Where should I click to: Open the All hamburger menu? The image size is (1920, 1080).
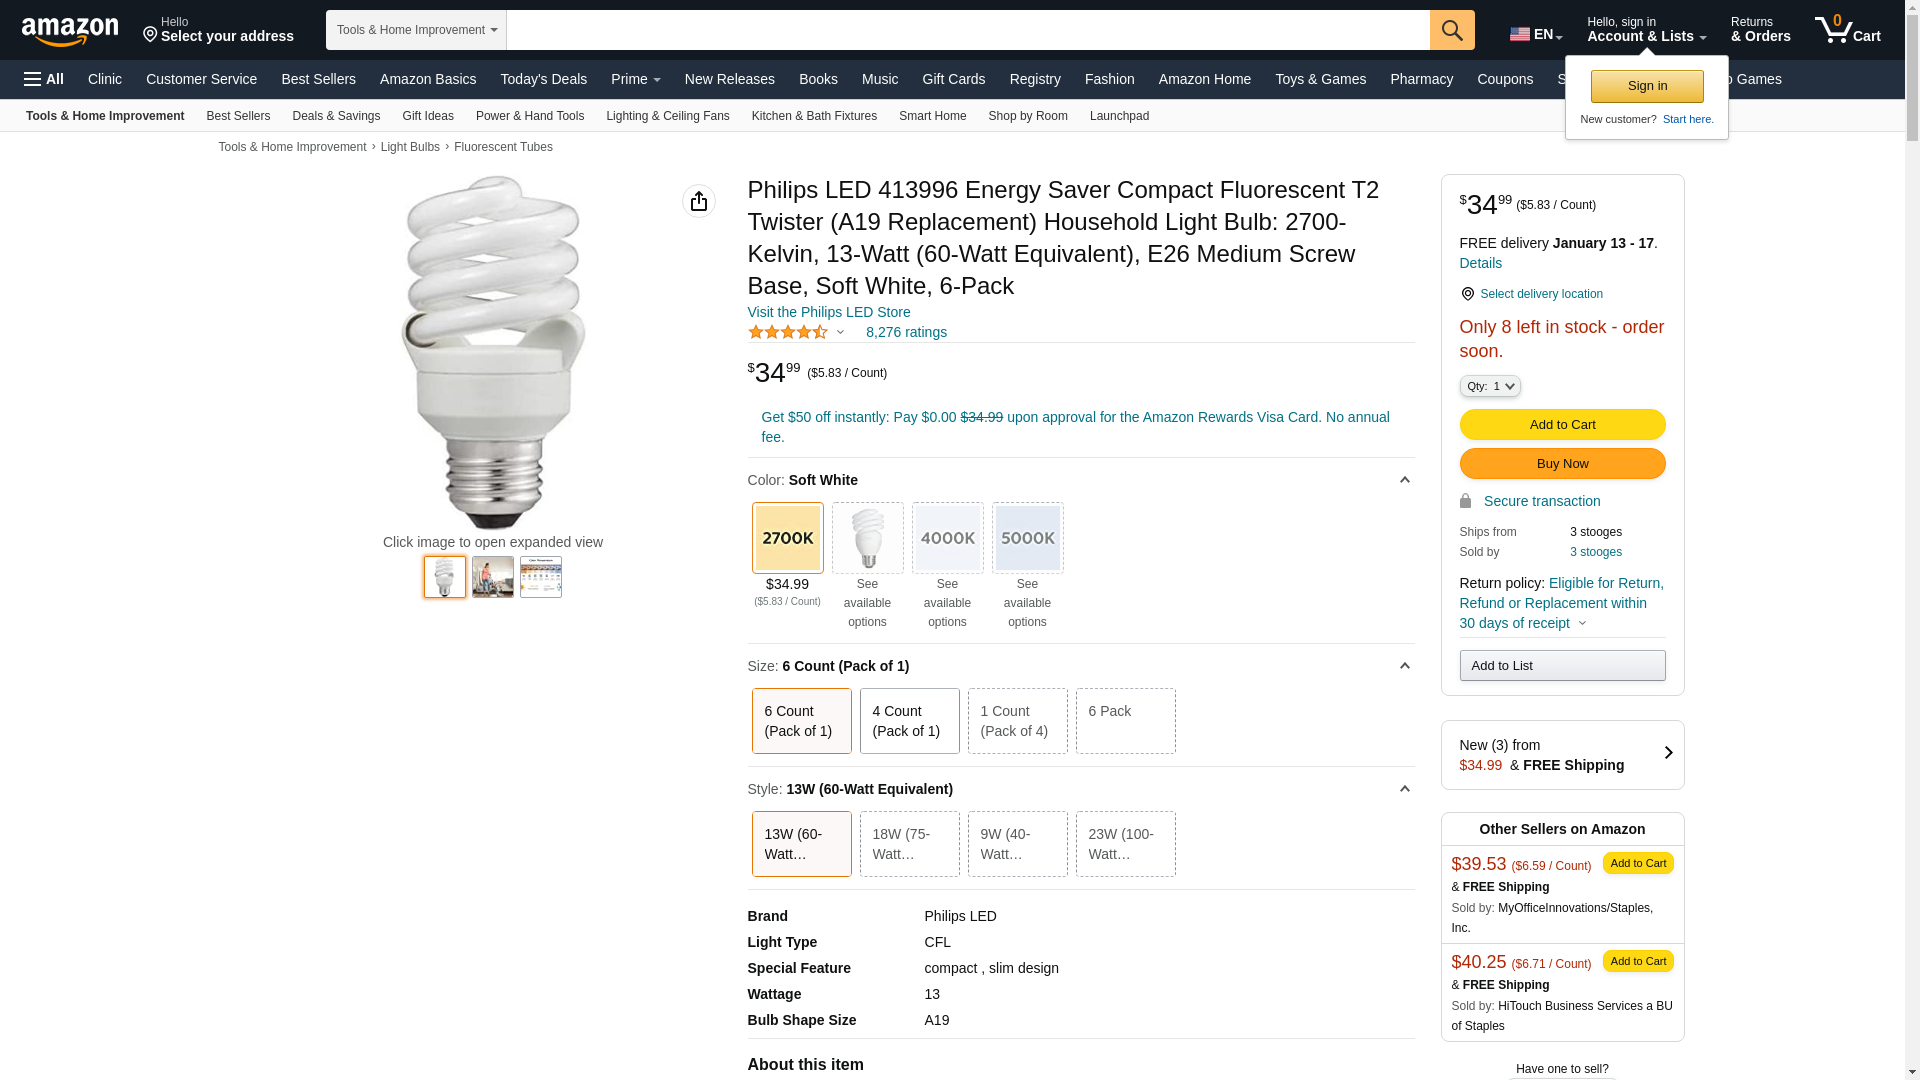click(44, 79)
